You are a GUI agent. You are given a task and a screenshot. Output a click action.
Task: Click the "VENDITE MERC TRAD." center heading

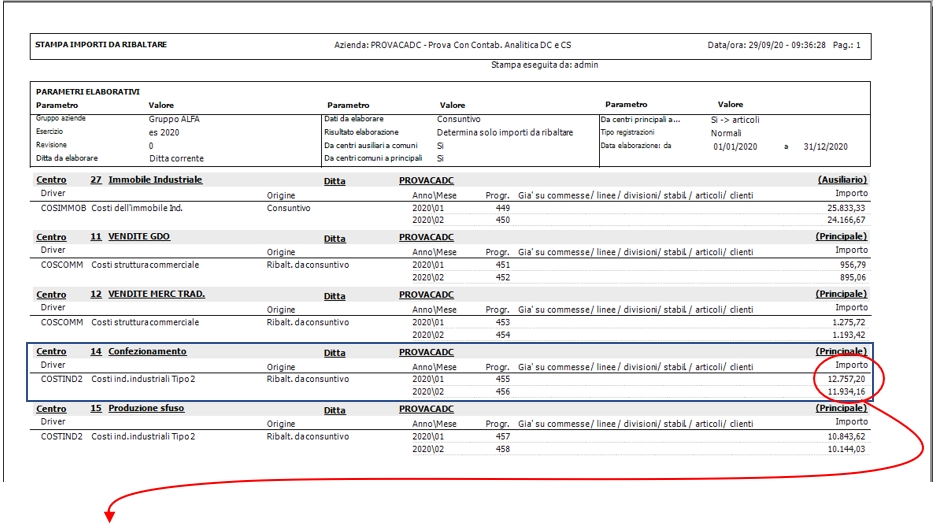tap(156, 294)
